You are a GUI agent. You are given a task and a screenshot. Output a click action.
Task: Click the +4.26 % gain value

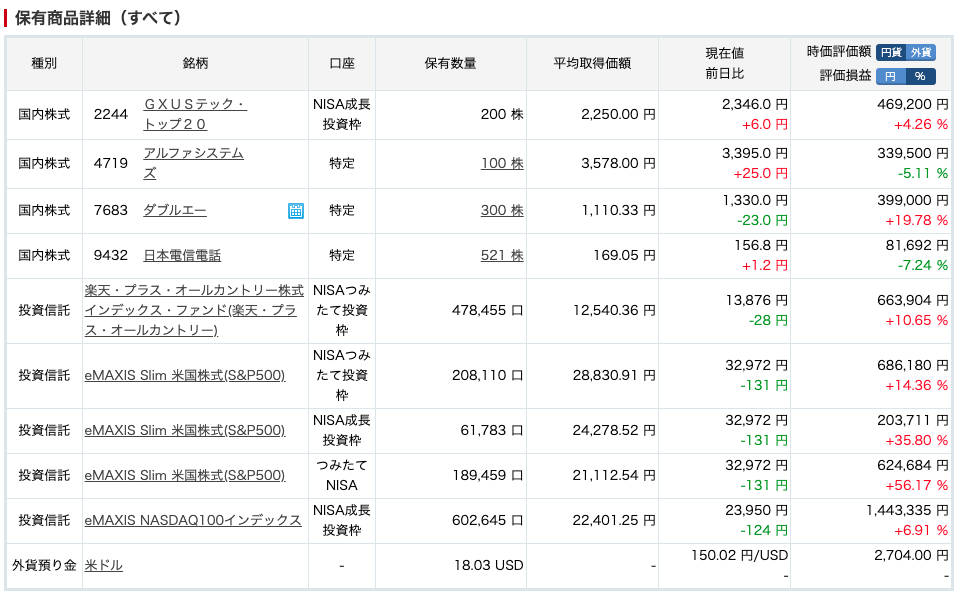pos(921,124)
